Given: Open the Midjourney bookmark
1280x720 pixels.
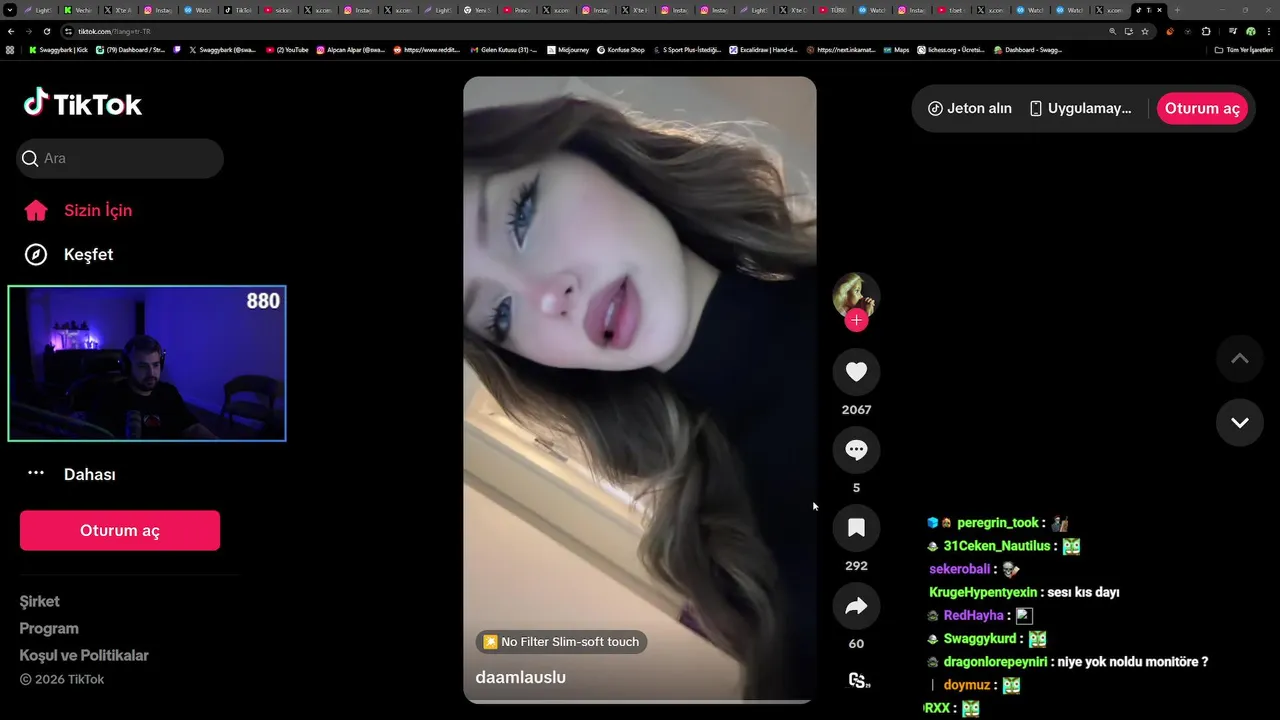Looking at the screenshot, I should pos(568,50).
